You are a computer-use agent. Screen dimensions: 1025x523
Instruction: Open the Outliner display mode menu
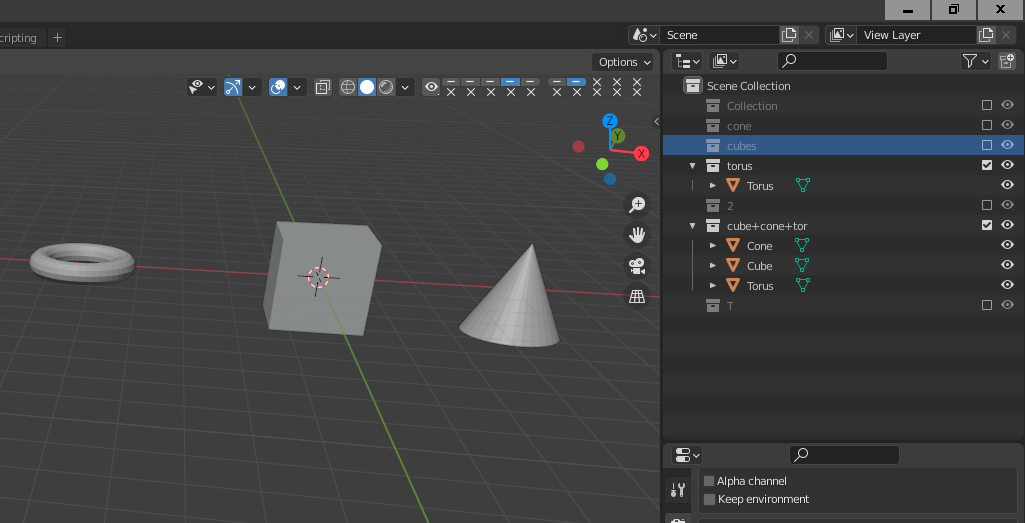click(x=724, y=61)
